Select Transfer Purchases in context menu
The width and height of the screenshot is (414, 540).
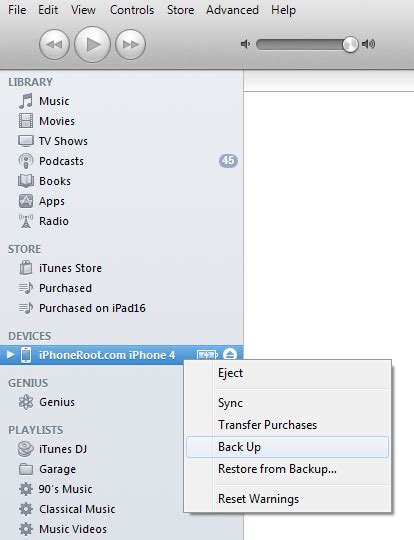pyautogui.click(x=287, y=425)
